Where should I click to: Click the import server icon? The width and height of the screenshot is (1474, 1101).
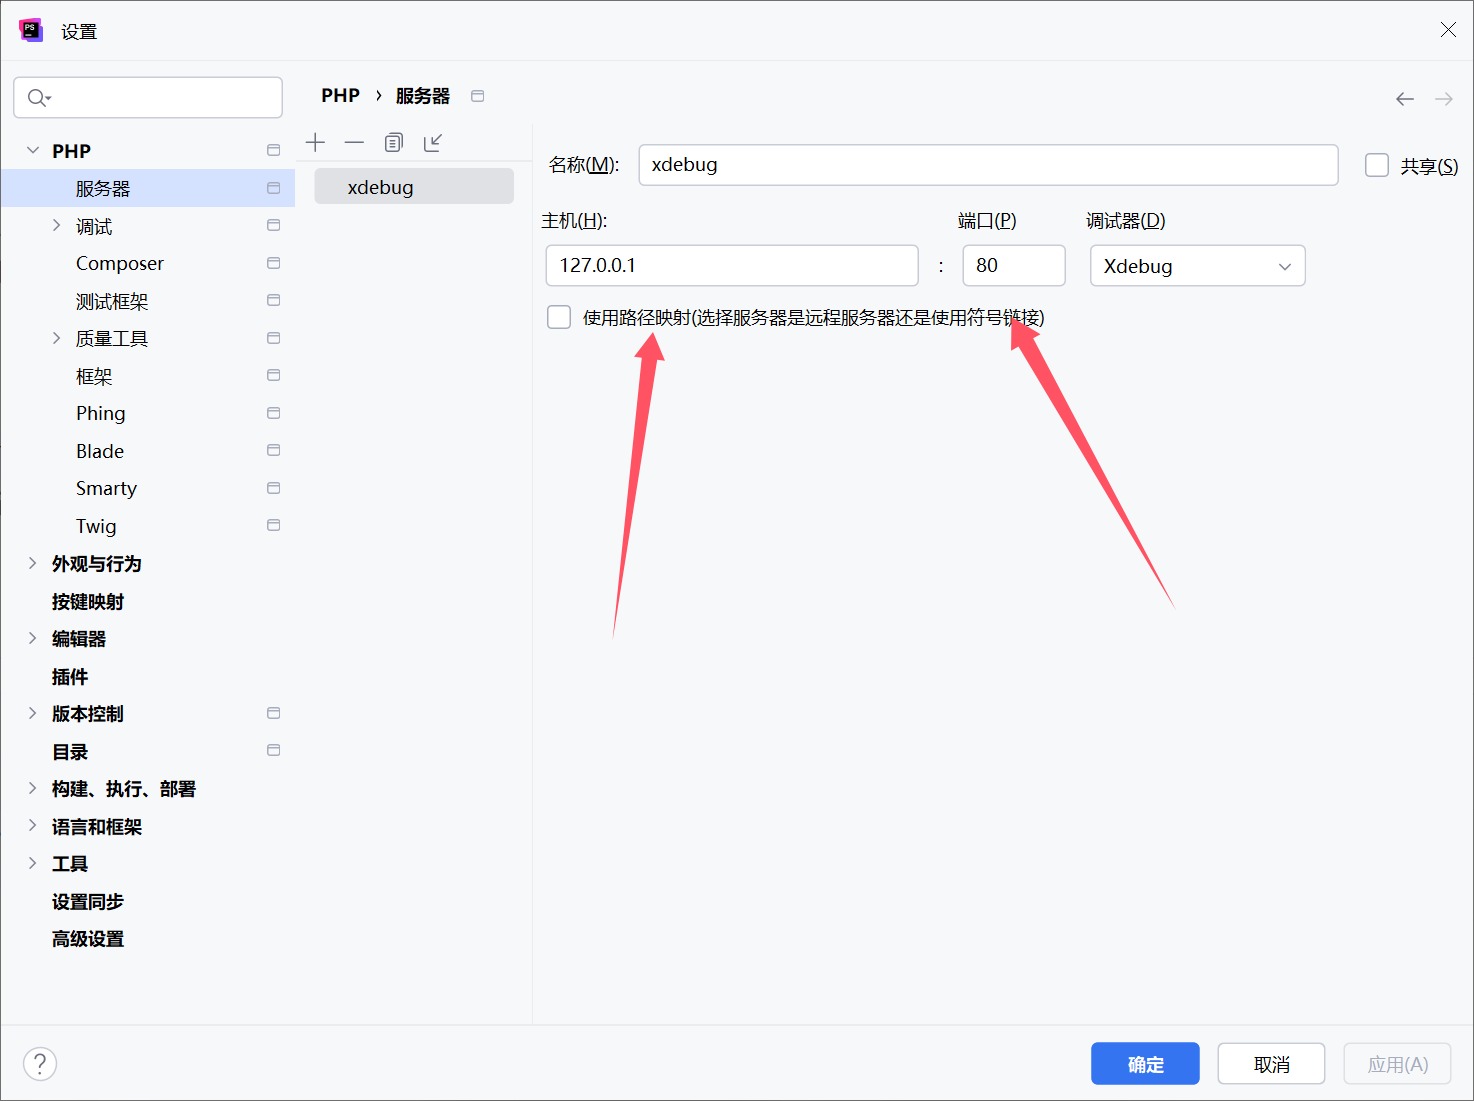click(x=432, y=142)
